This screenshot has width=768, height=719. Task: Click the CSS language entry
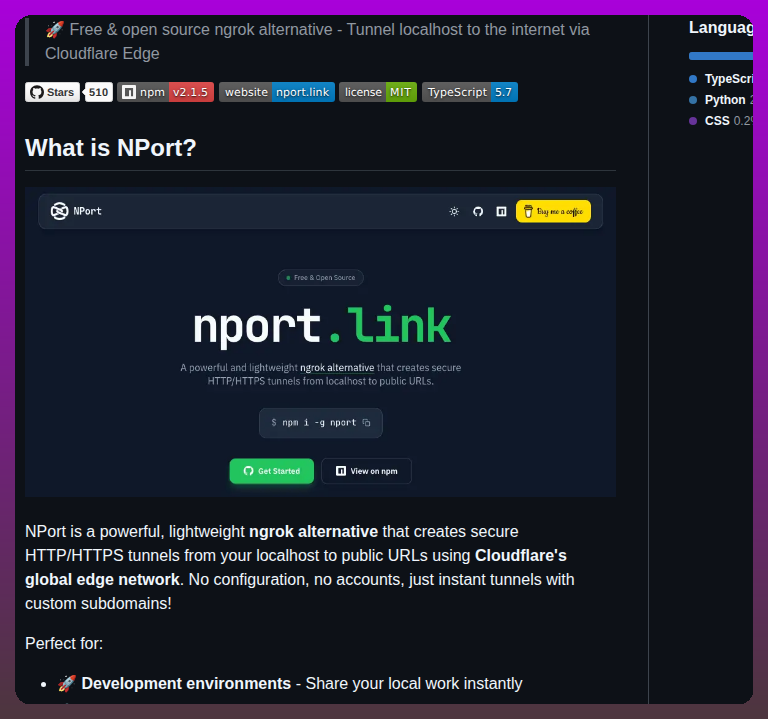pyautogui.click(x=720, y=121)
